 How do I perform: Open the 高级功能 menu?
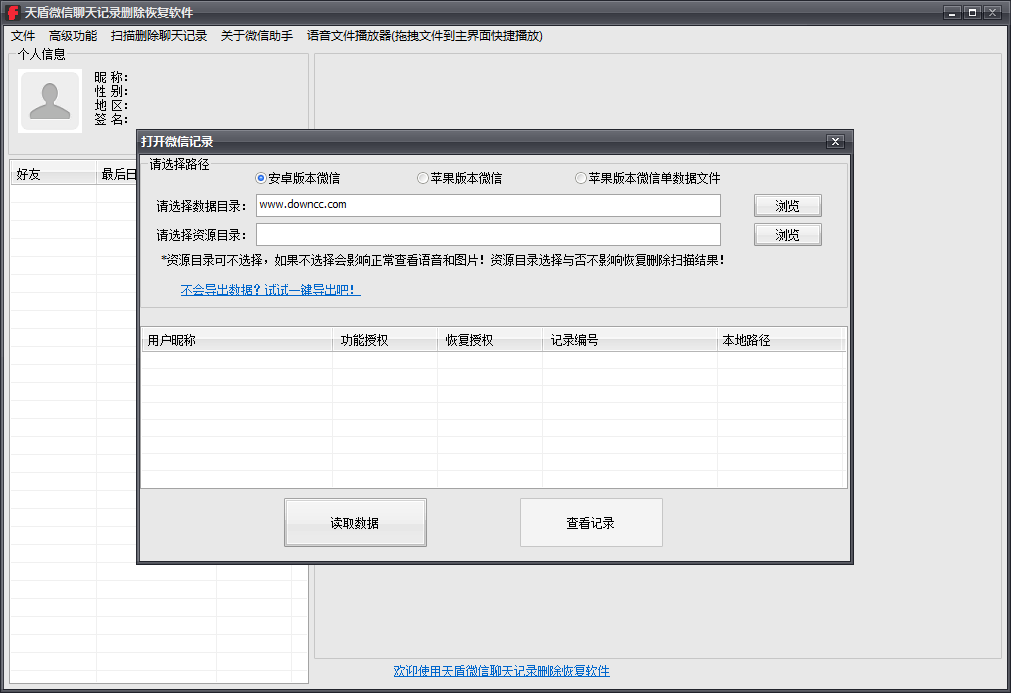point(71,35)
